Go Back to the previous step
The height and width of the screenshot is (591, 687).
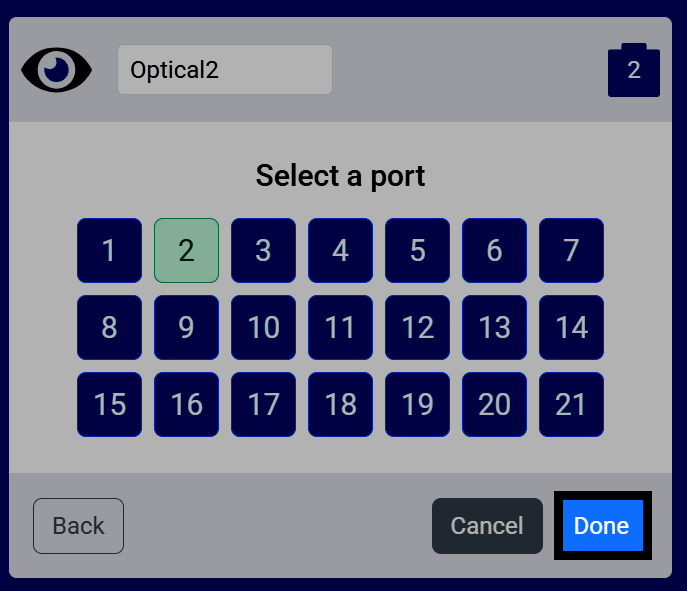[78, 526]
